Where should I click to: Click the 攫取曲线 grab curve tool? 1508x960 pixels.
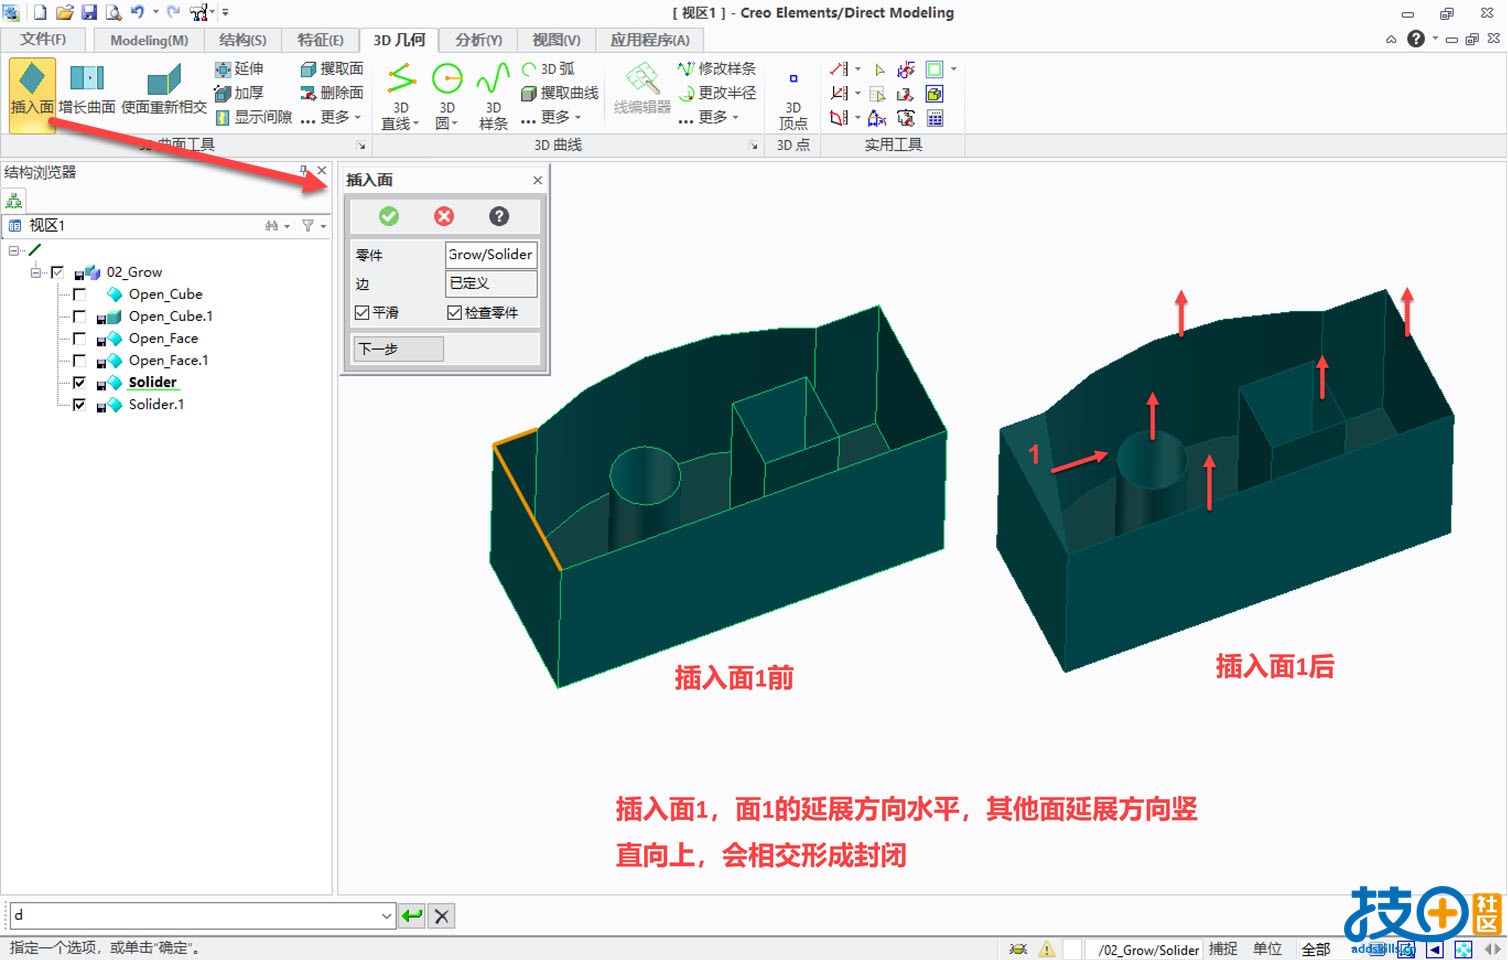click(560, 93)
